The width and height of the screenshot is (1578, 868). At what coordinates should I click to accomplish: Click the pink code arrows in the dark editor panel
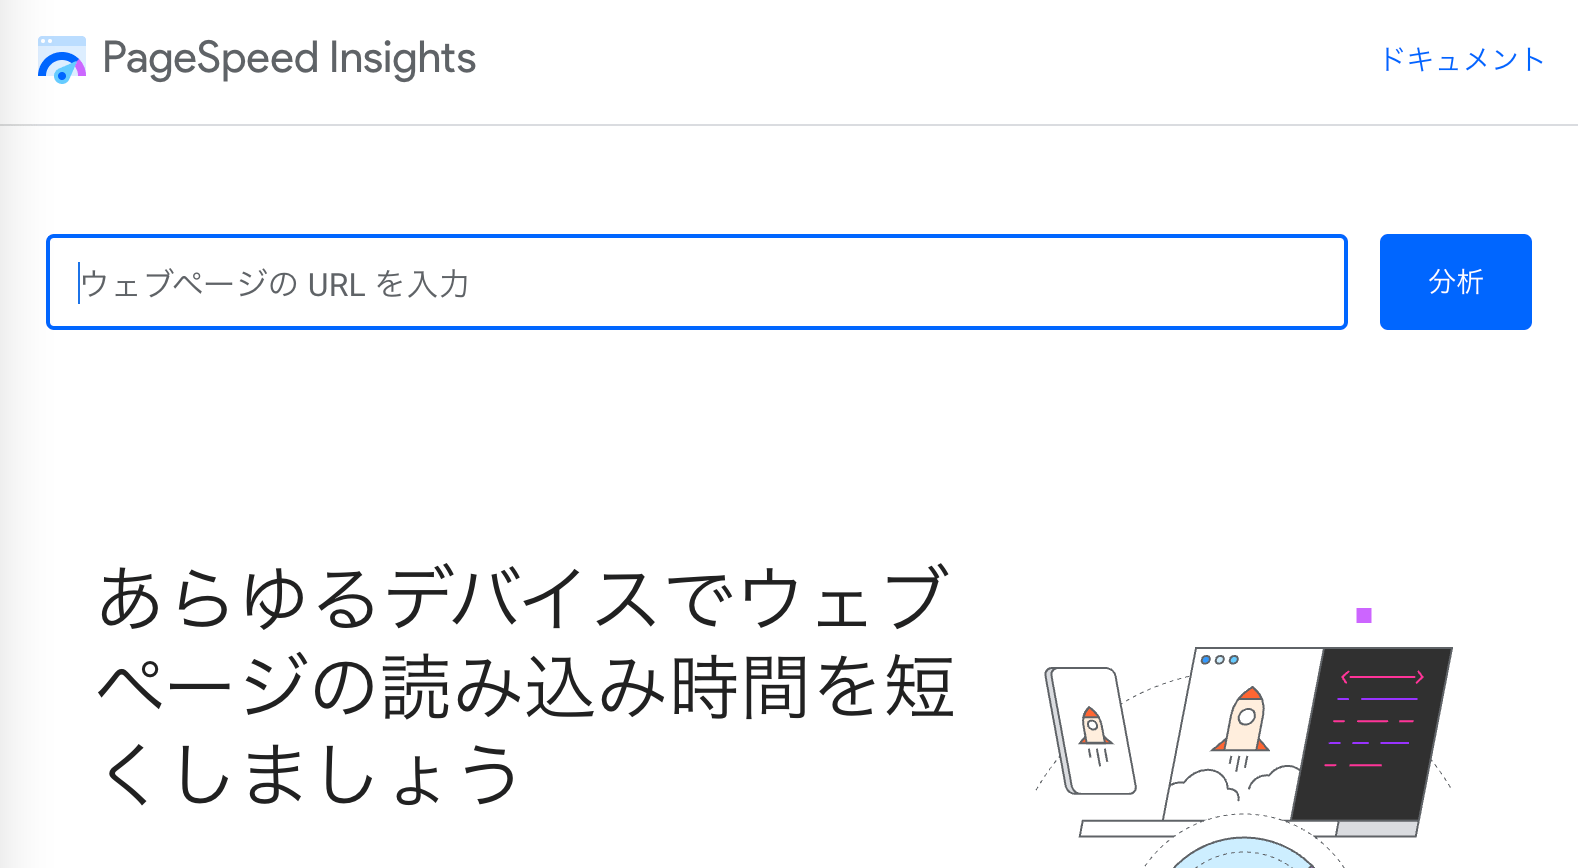(1380, 677)
